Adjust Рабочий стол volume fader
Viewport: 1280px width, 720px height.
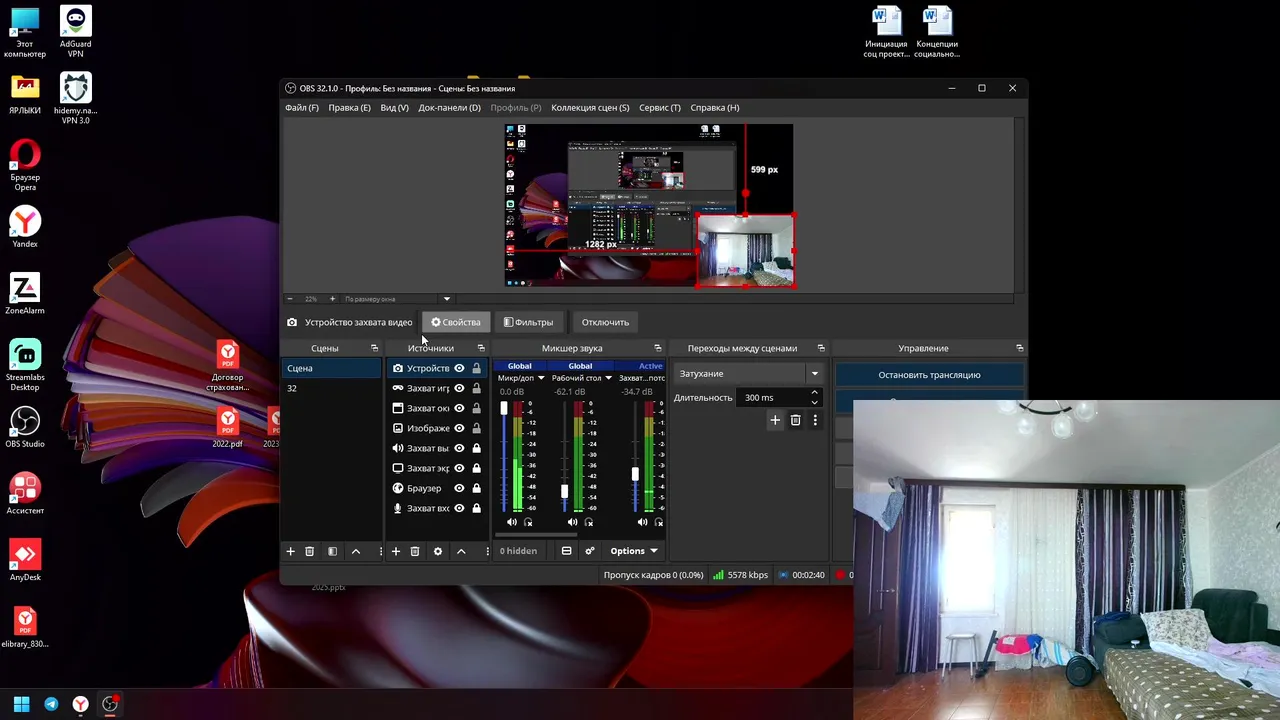[565, 491]
